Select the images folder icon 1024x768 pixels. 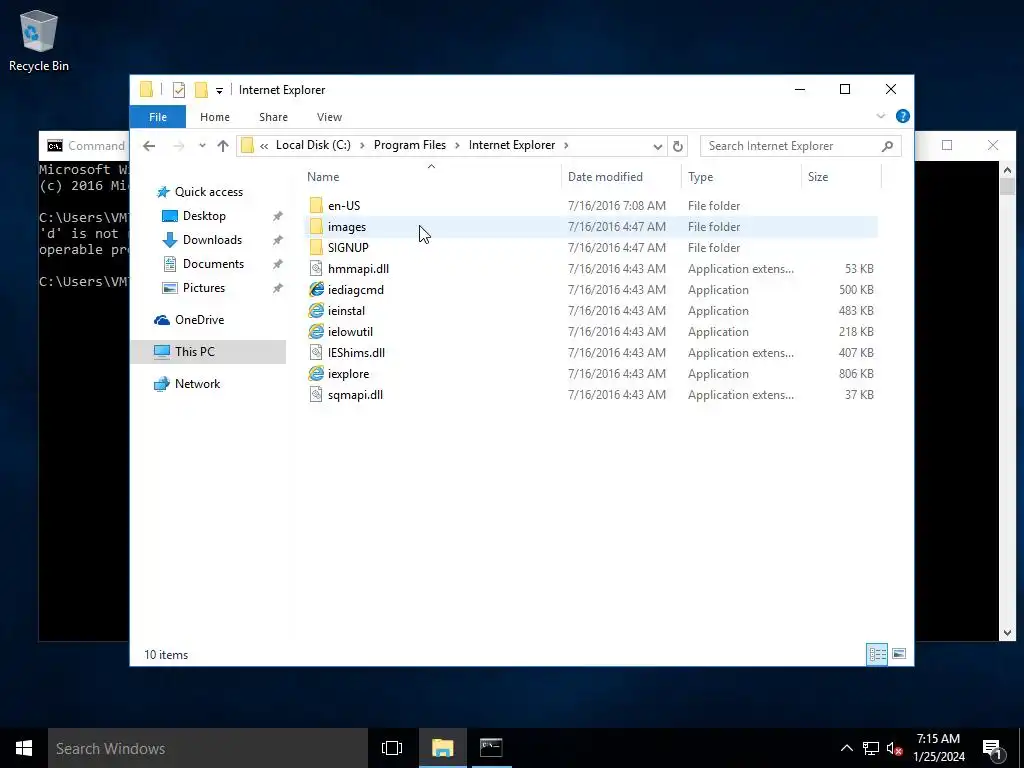[x=316, y=227]
